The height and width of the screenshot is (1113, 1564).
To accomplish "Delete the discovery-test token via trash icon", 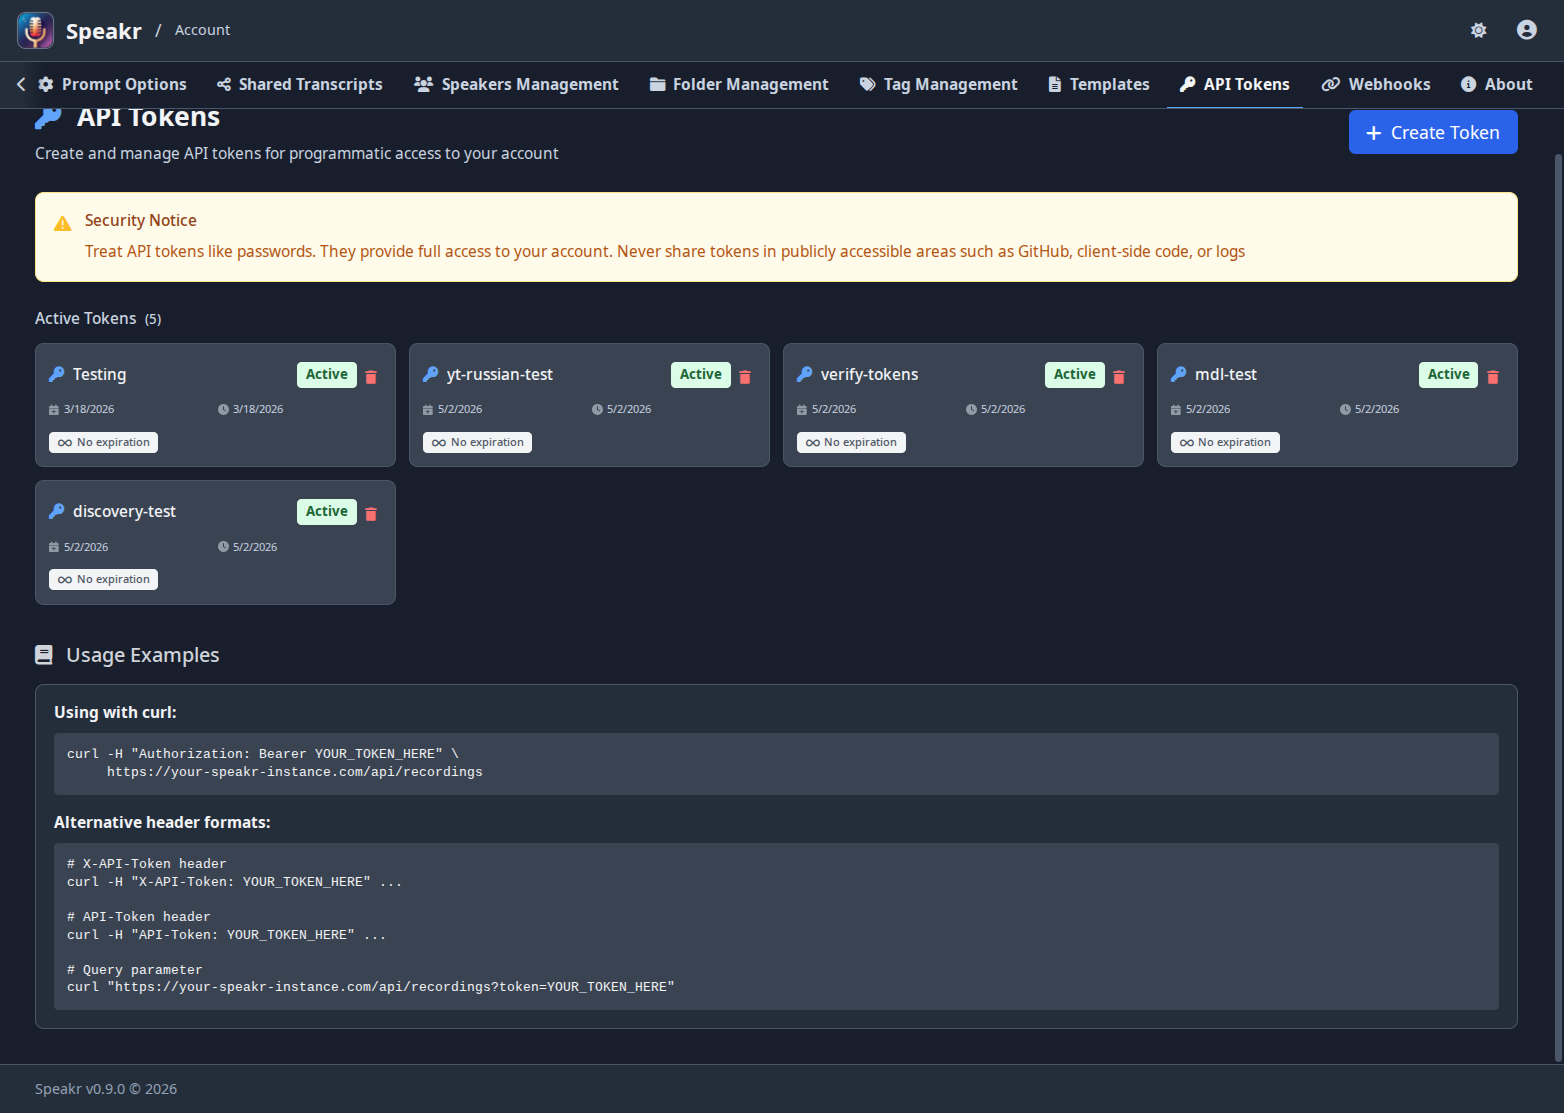I will click(x=371, y=514).
